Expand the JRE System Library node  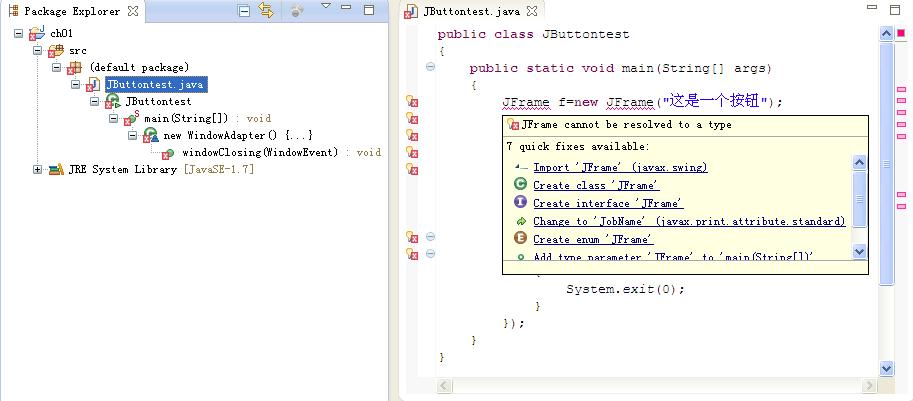click(x=37, y=169)
